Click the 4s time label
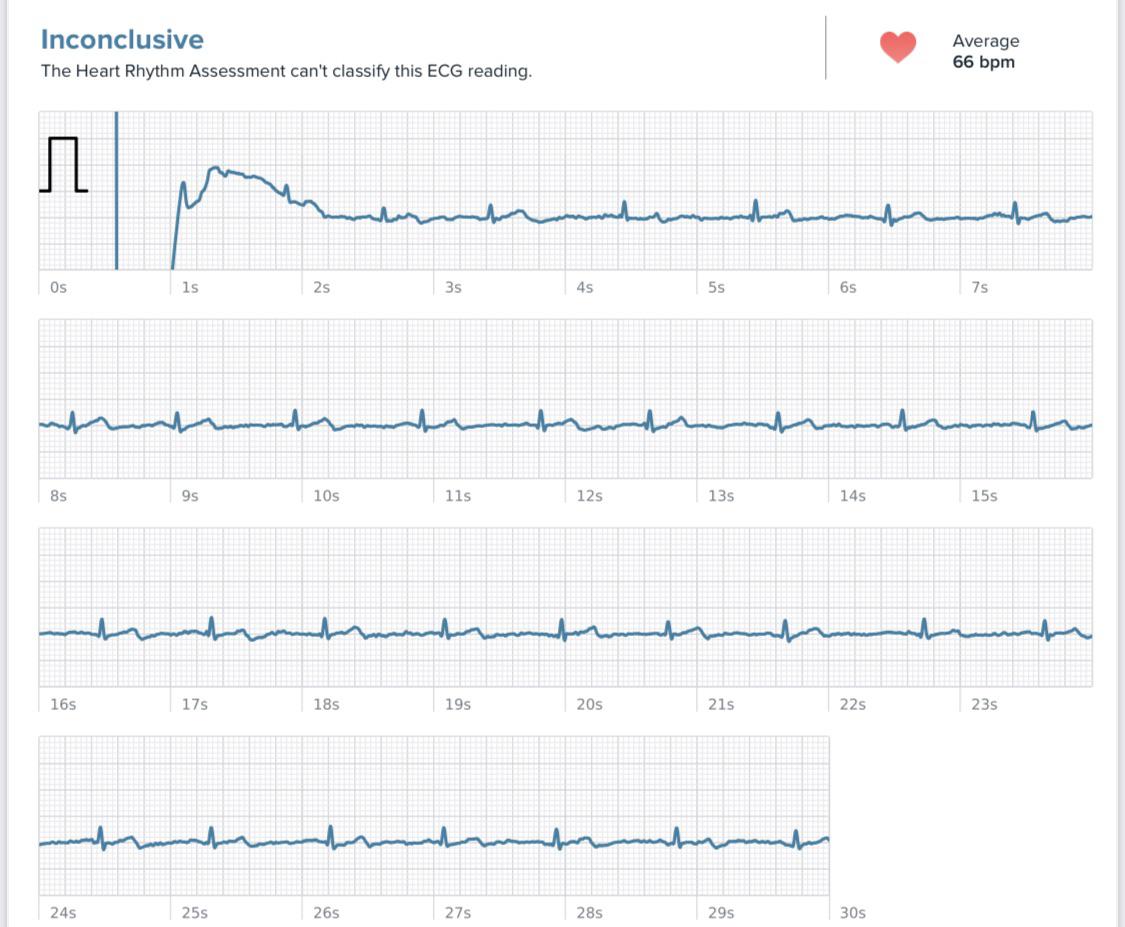The height and width of the screenshot is (927, 1125). tap(585, 288)
